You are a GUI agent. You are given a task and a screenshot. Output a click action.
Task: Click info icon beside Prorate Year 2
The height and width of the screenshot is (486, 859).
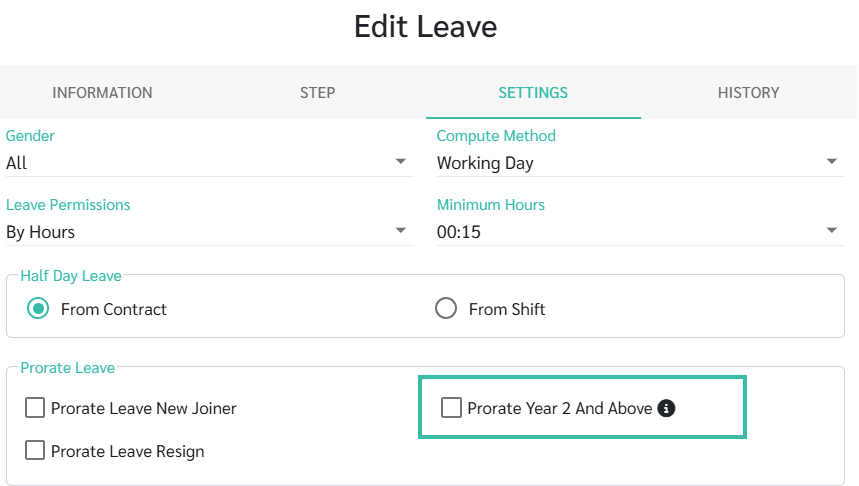coord(667,408)
